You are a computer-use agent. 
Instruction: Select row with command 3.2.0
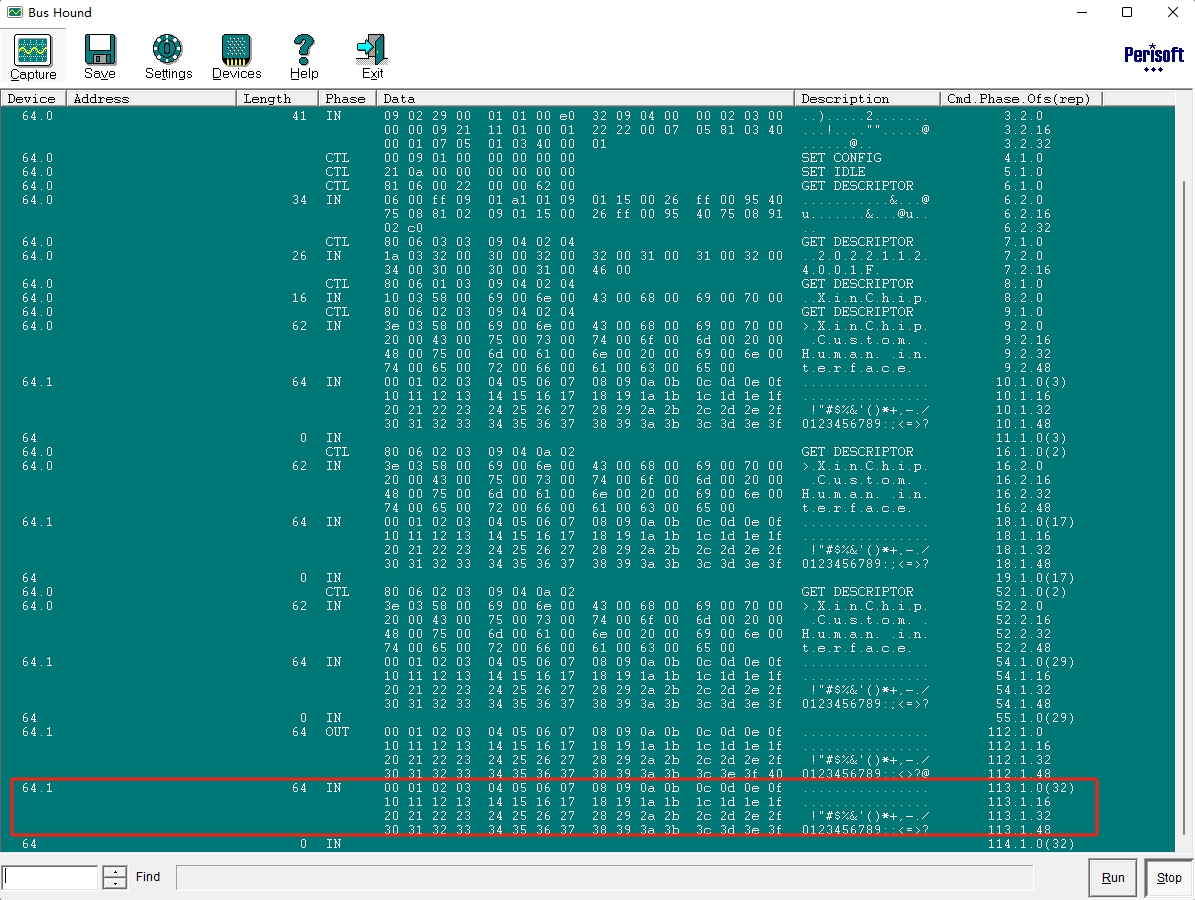587,116
